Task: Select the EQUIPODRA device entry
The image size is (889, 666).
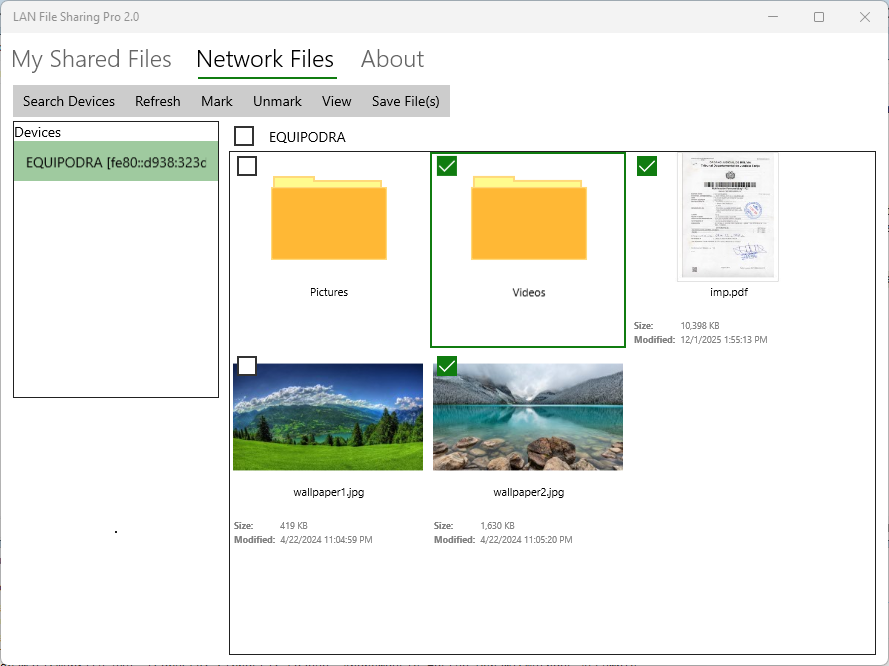Action: 115,162
